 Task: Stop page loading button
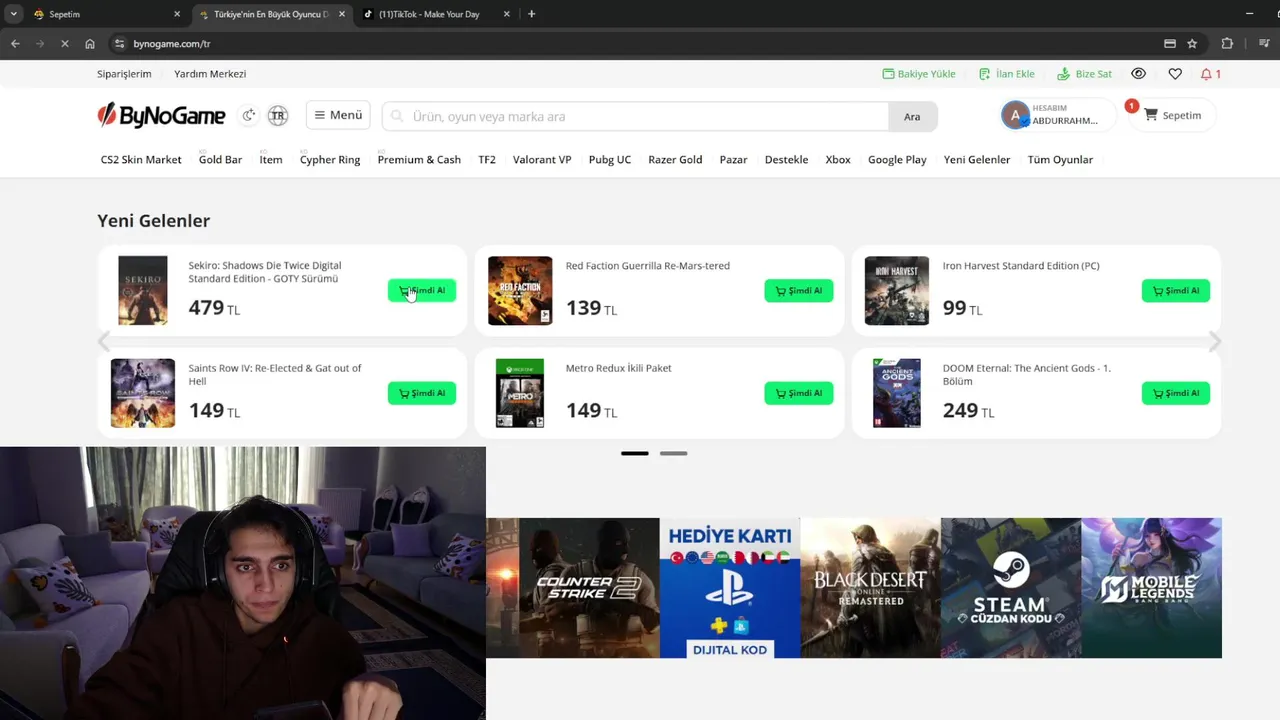tap(65, 44)
